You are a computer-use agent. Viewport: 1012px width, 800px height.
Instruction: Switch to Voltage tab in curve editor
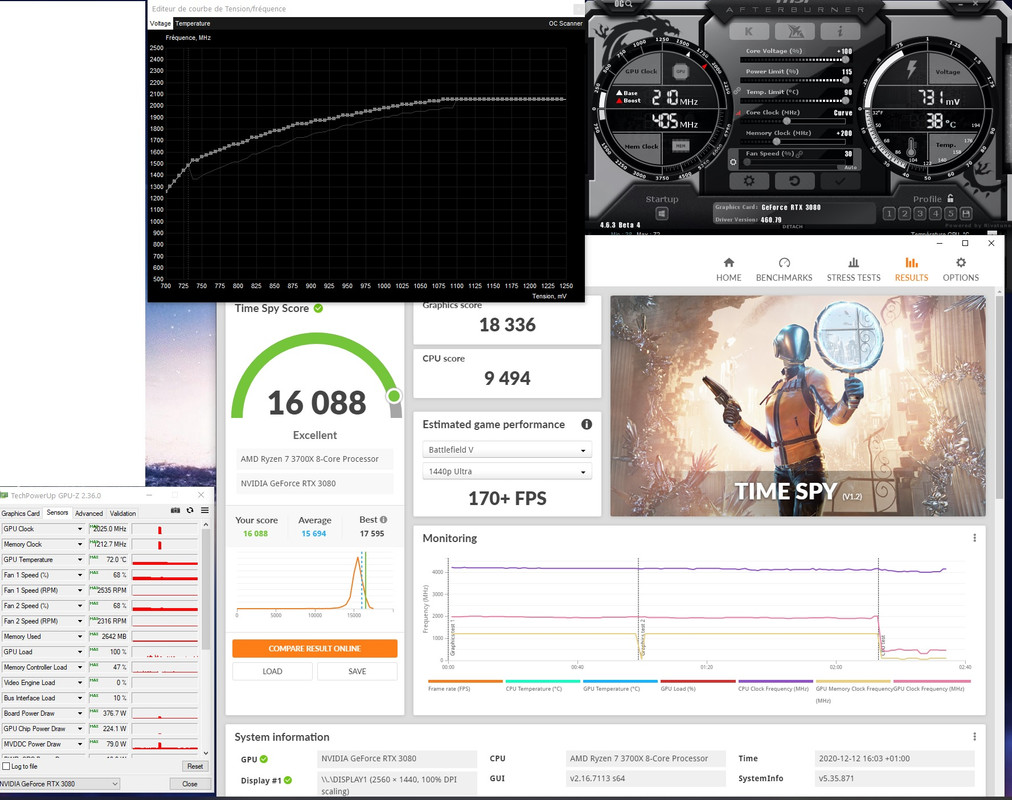161,23
